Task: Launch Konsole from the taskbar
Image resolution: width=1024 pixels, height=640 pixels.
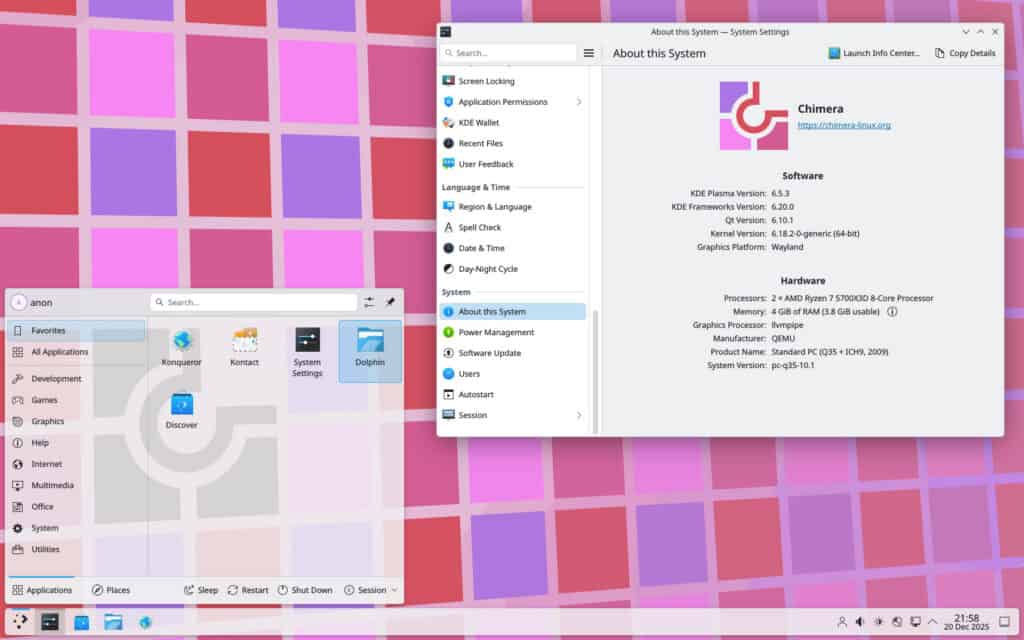Action: click(48, 622)
